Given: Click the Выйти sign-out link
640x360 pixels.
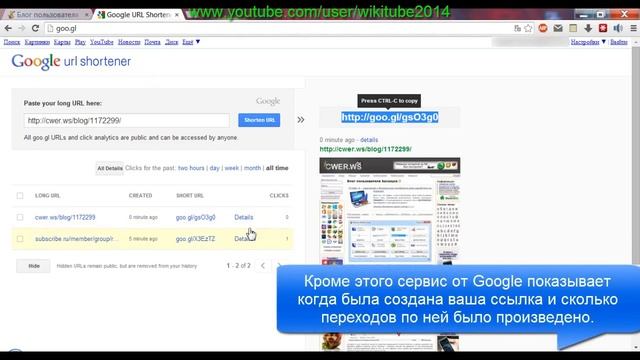Looking at the screenshot, I should (619, 42).
